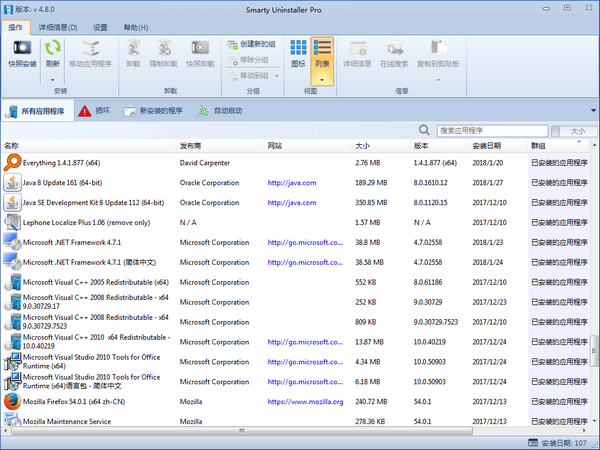Image resolution: width=600 pixels, height=450 pixels.
Task: Expand the 列表 view dropdown arrow
Action: pos(322,78)
